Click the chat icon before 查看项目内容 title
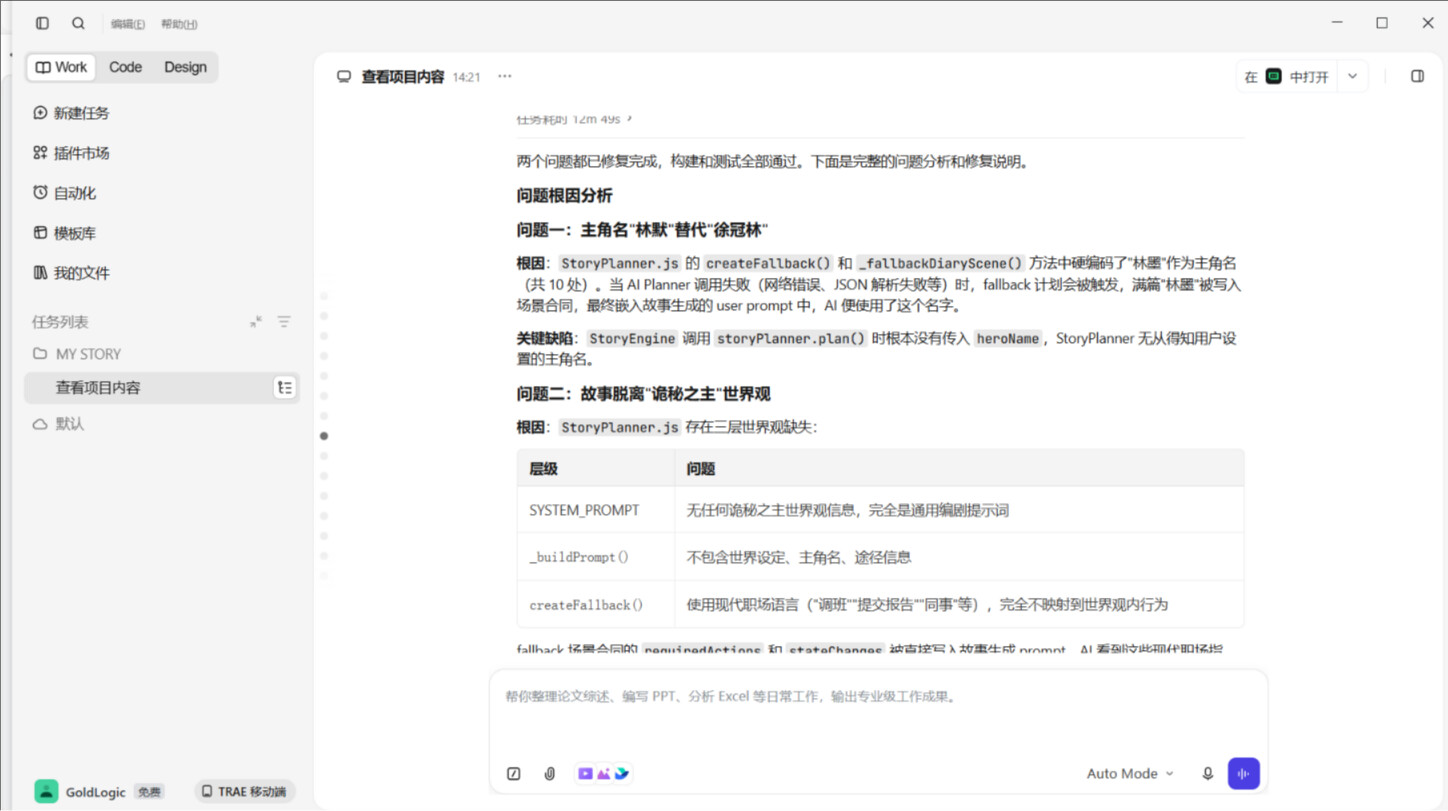The height and width of the screenshot is (811, 1448). click(x=344, y=76)
